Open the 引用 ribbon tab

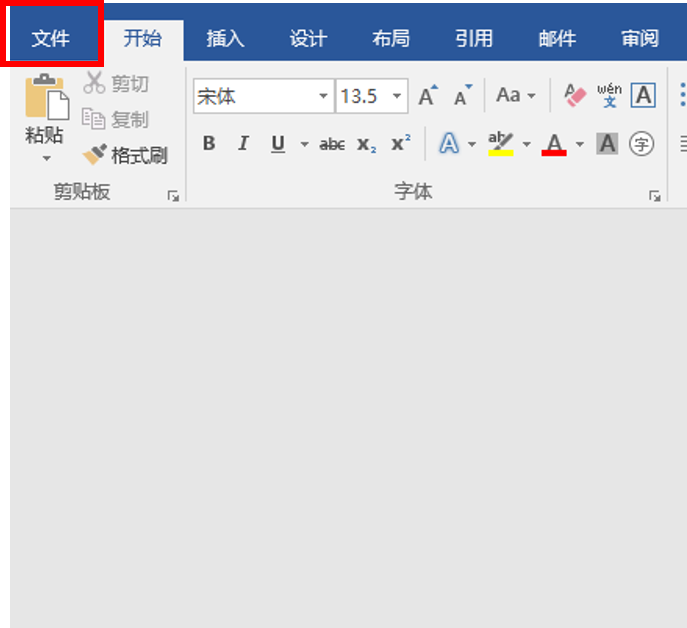pyautogui.click(x=474, y=39)
